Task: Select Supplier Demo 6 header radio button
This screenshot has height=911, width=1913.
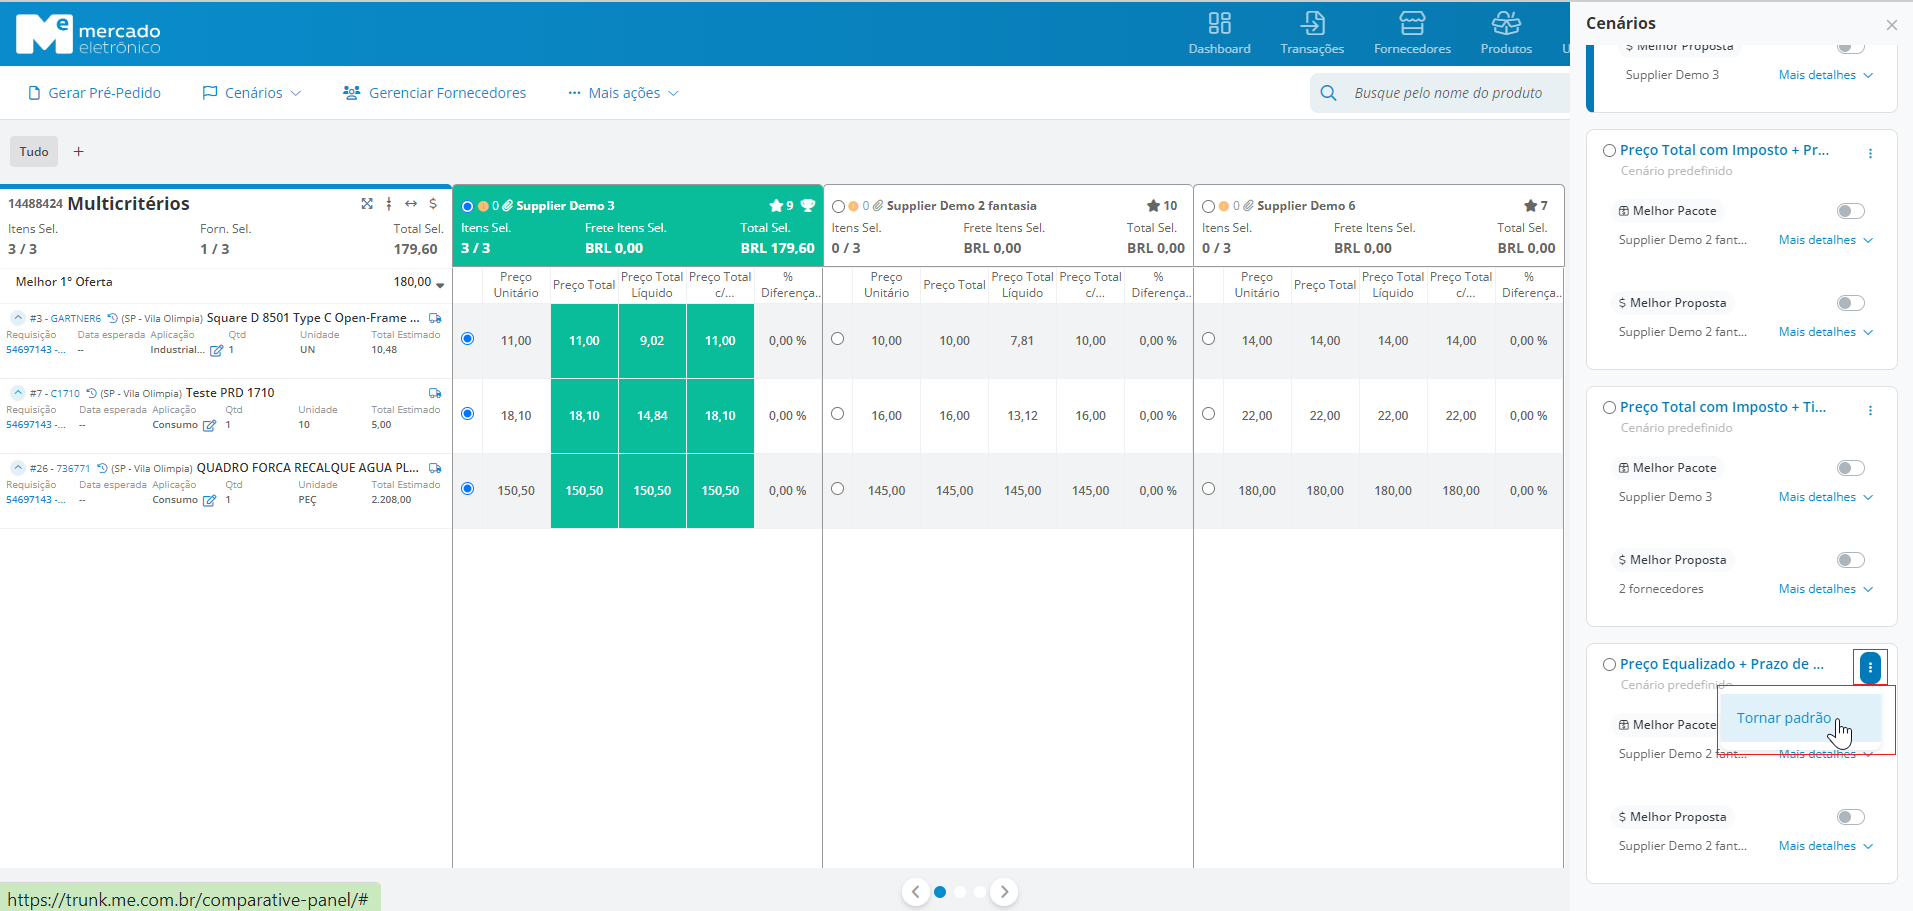Action: pyautogui.click(x=1208, y=206)
